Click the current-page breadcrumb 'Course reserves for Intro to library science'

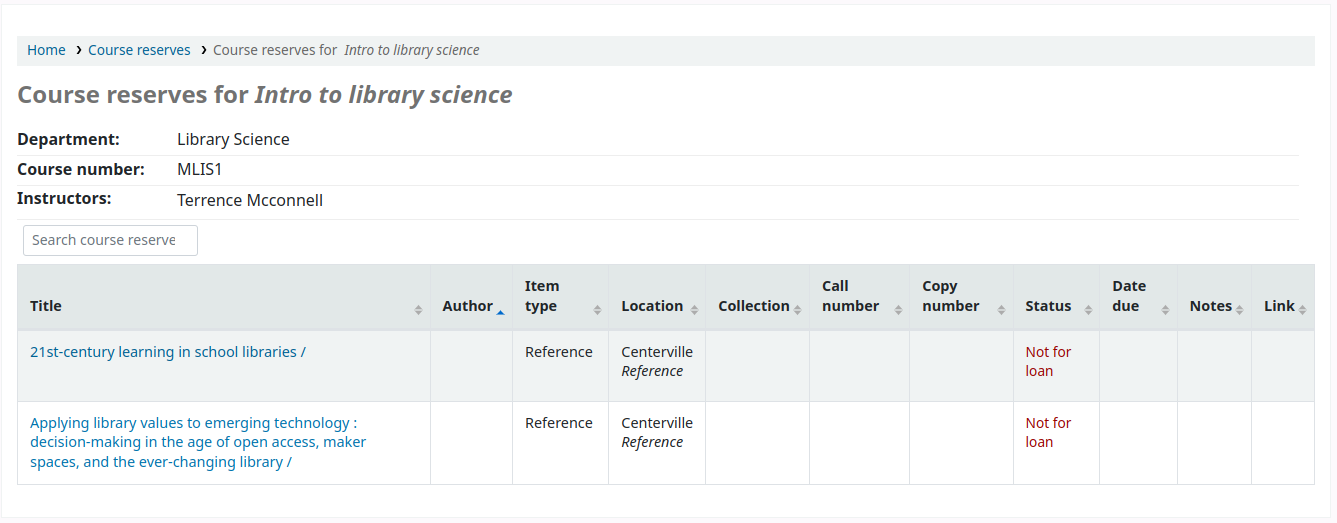tap(346, 50)
